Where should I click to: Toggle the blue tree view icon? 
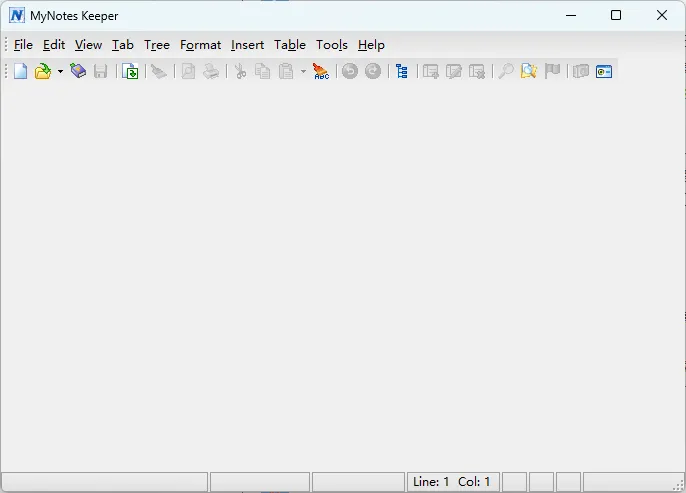402,71
